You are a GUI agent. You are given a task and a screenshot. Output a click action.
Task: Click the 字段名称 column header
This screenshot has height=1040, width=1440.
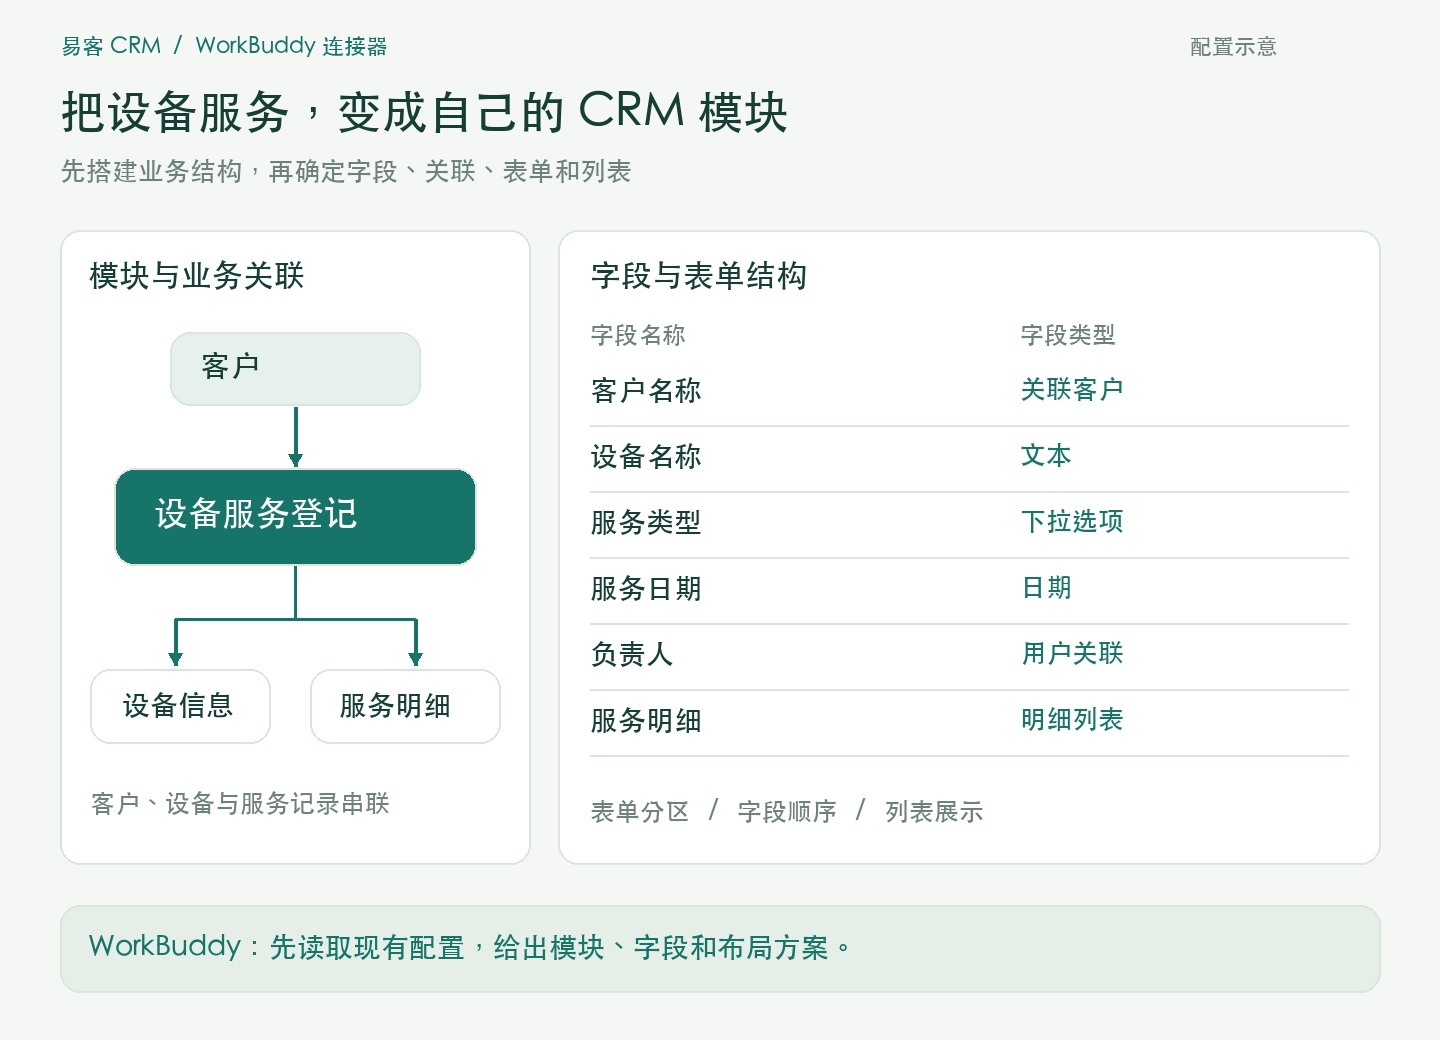coord(638,335)
